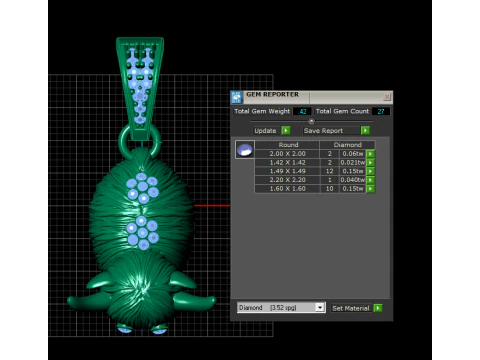480x360 pixels.
Task: Click green arrow for 1.60 X 1.60 row
Action: pos(370,189)
